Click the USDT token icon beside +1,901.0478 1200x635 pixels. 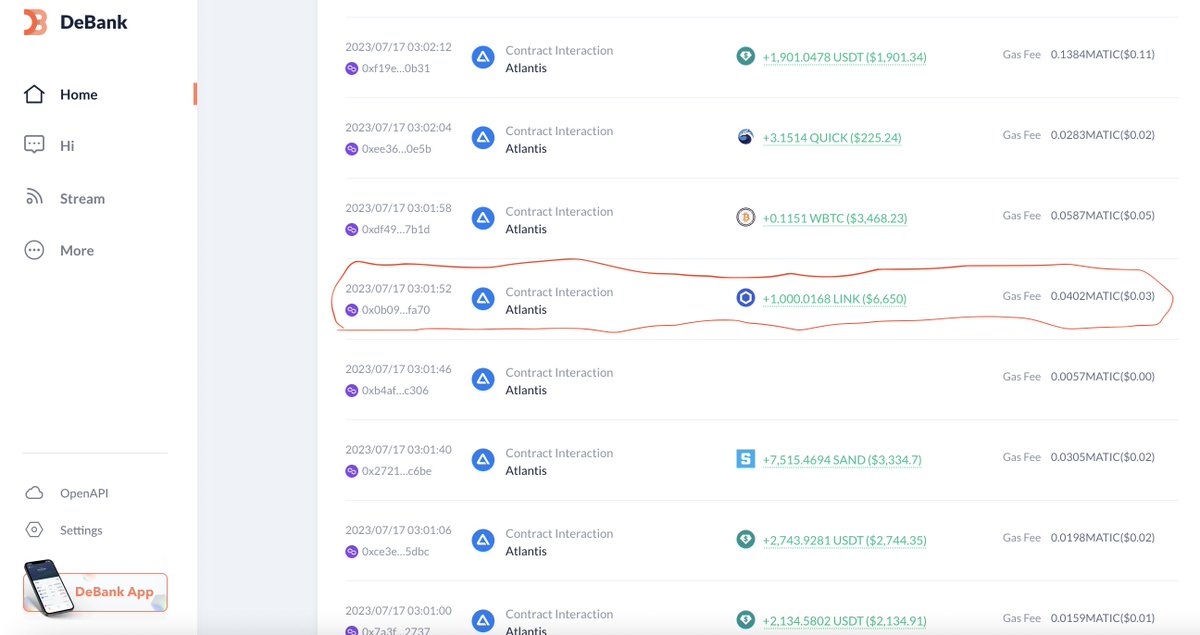click(x=745, y=57)
